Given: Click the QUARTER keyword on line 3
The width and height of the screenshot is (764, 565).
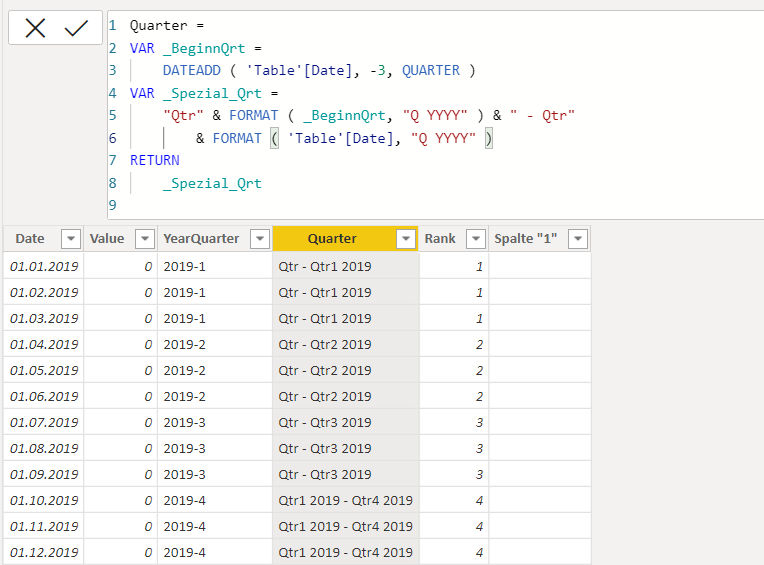Looking at the screenshot, I should pyautogui.click(x=431, y=71).
